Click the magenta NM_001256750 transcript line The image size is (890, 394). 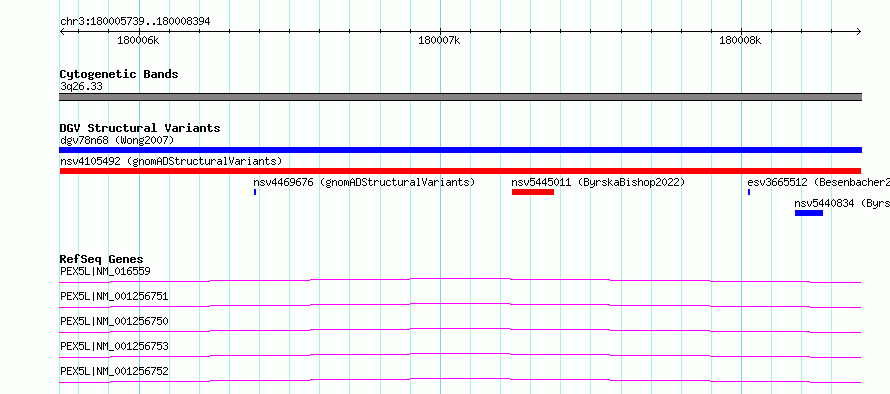point(460,330)
